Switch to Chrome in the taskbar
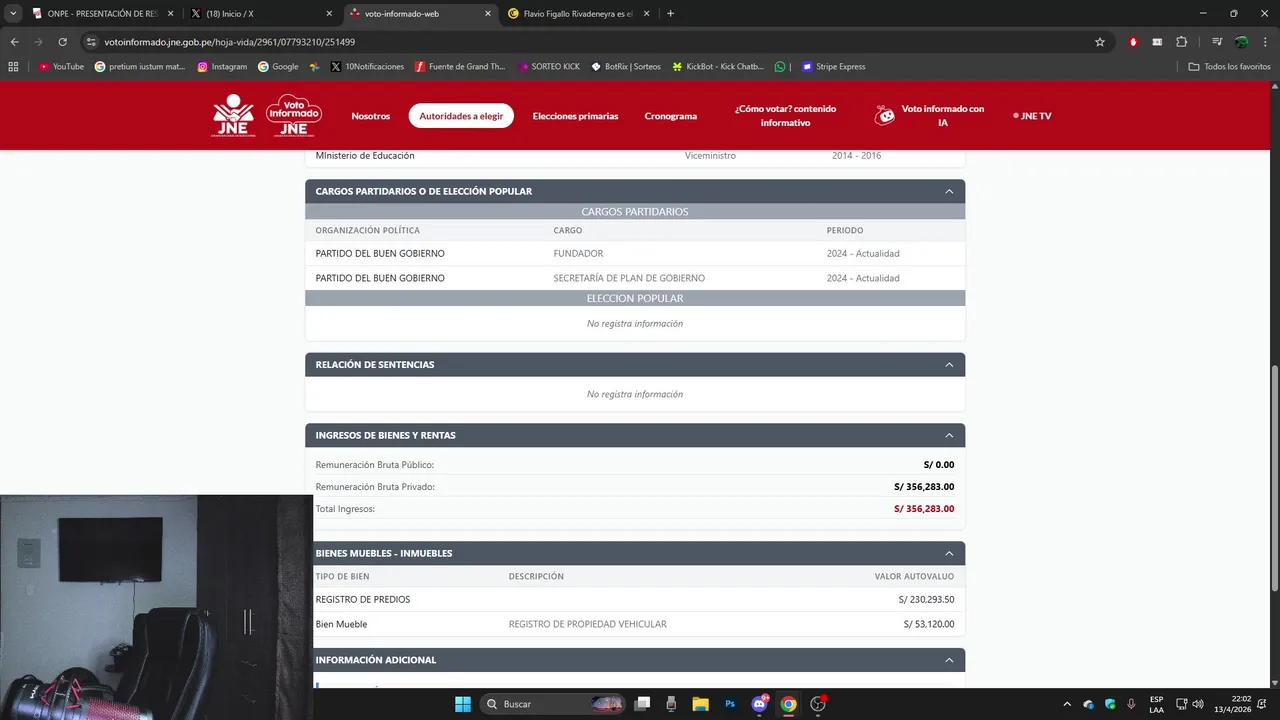This screenshot has height=720, width=1280. (x=788, y=704)
